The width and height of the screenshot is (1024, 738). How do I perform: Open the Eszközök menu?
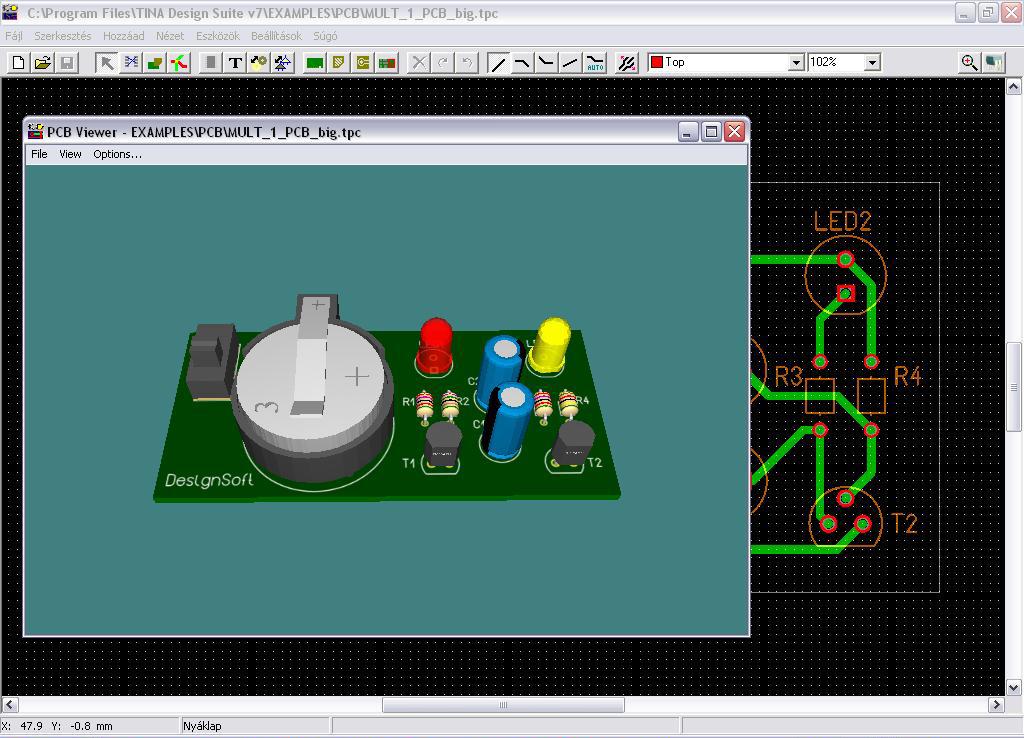(x=218, y=36)
